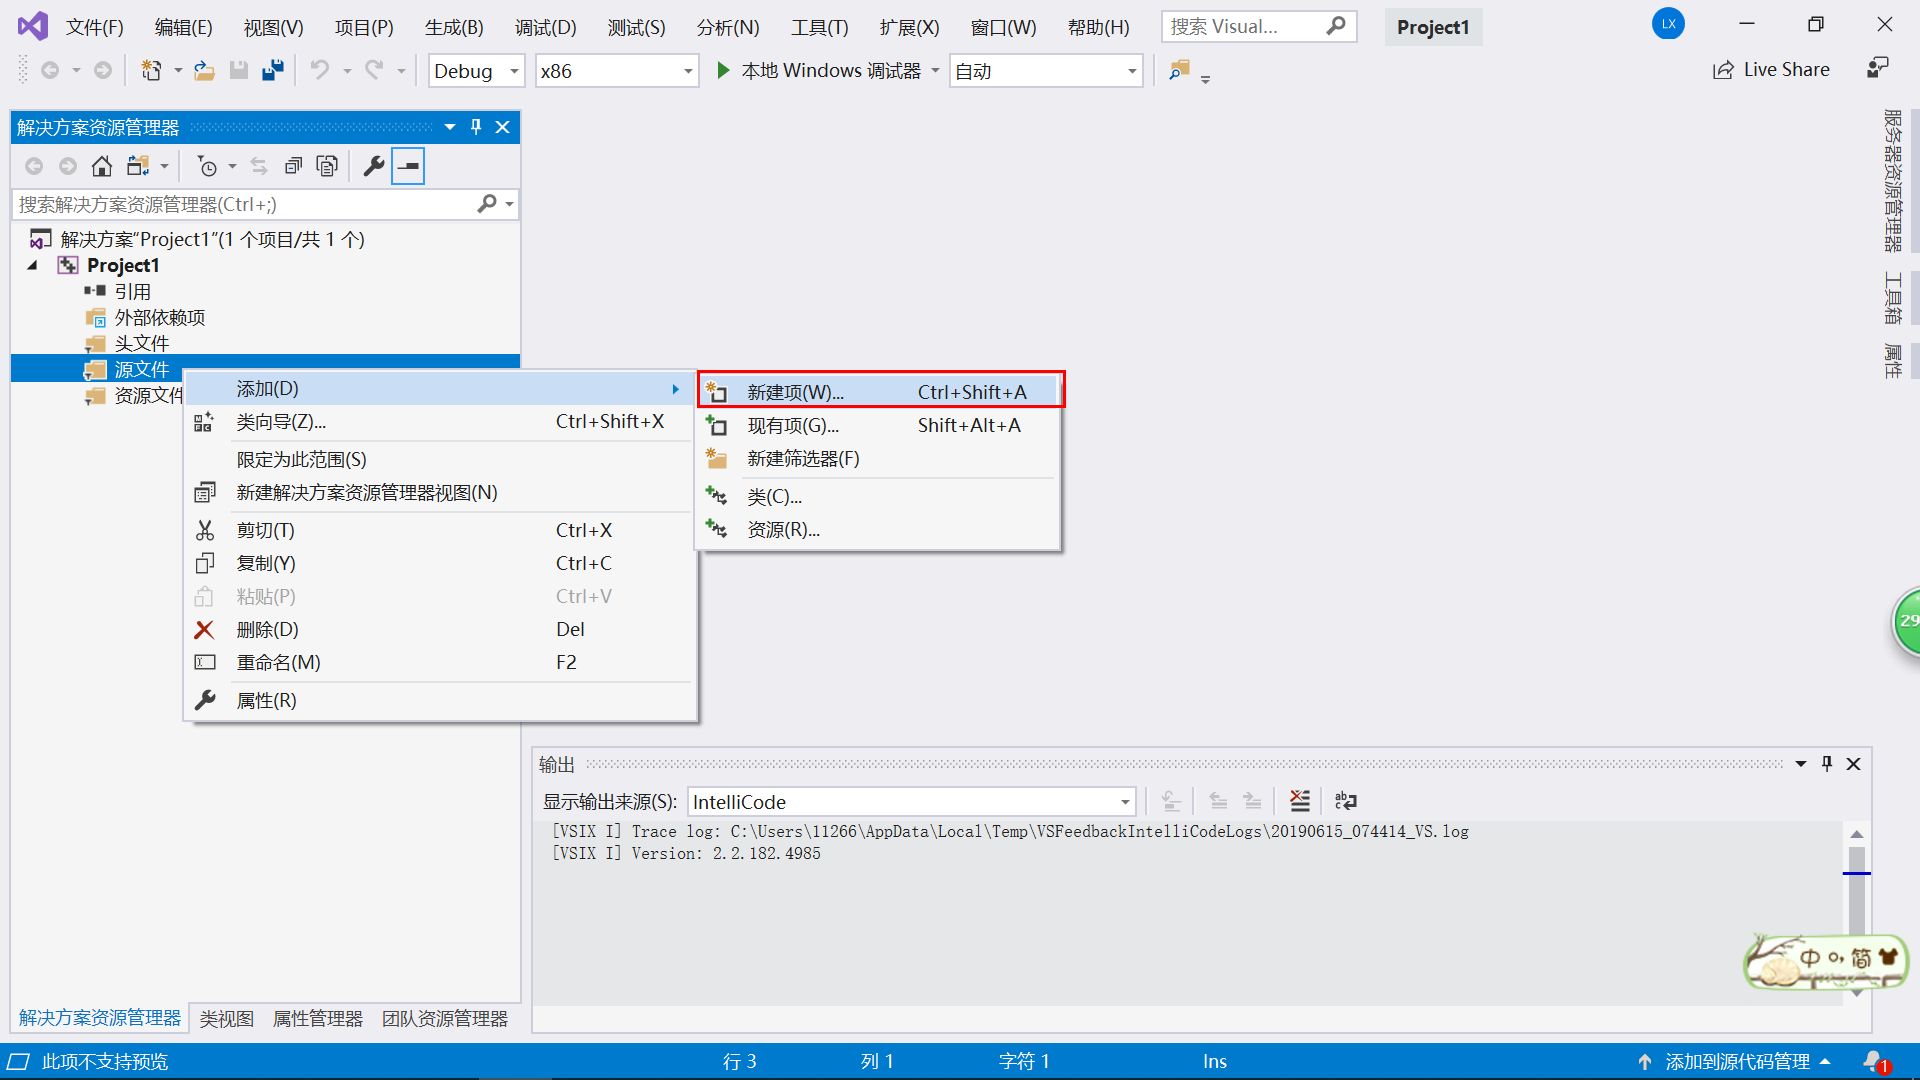This screenshot has height=1080, width=1920.
Task: Toggle word wrap in the Output panel
Action: pyautogui.click(x=1346, y=801)
